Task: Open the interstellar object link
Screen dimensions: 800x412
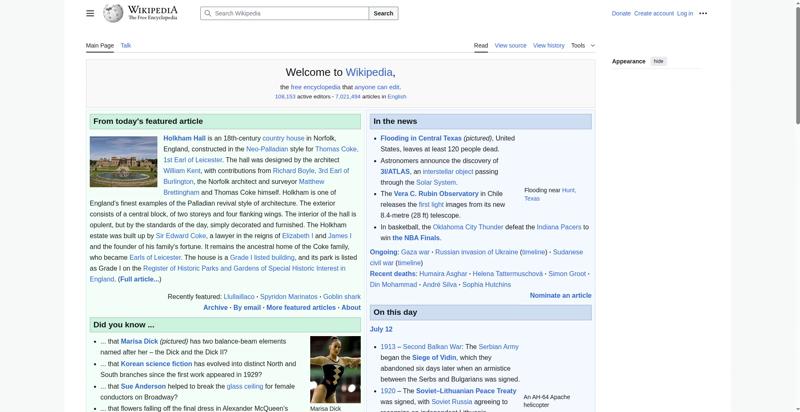Action: tap(448, 172)
